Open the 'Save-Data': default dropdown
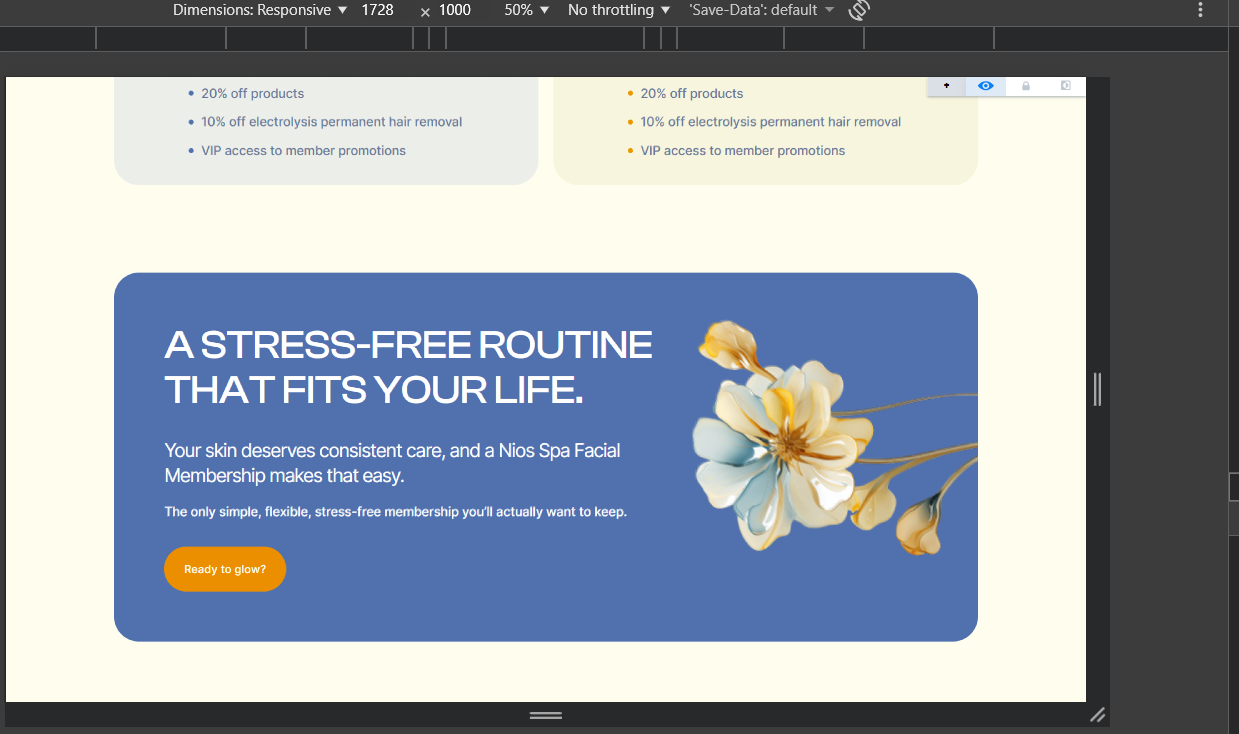The image size is (1239, 734). pos(761,10)
